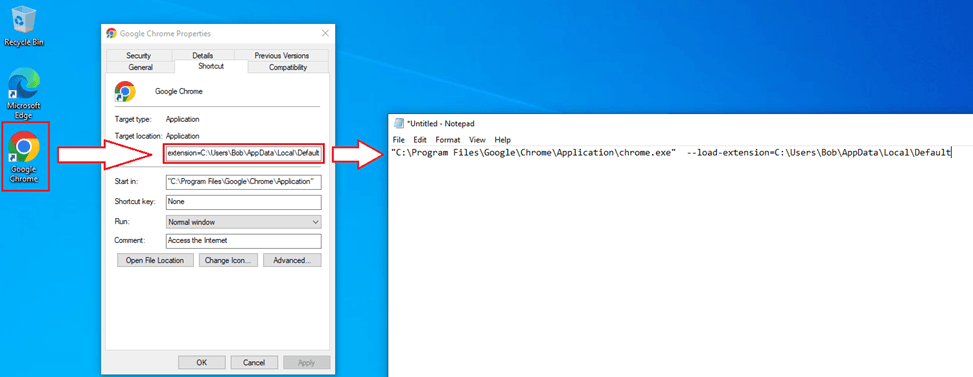The image size is (973, 377).
Task: Open the Notepad Help menu
Action: pyautogui.click(x=503, y=140)
